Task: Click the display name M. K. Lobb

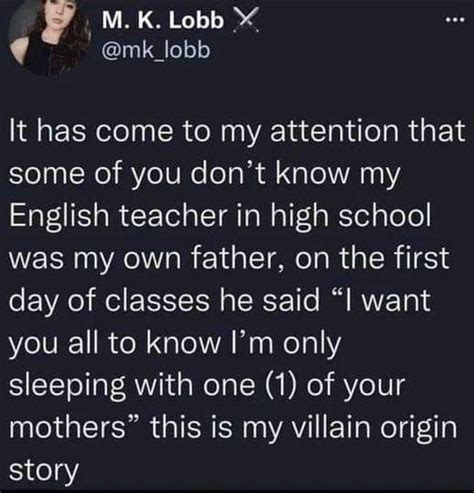Action: pyautogui.click(x=163, y=21)
